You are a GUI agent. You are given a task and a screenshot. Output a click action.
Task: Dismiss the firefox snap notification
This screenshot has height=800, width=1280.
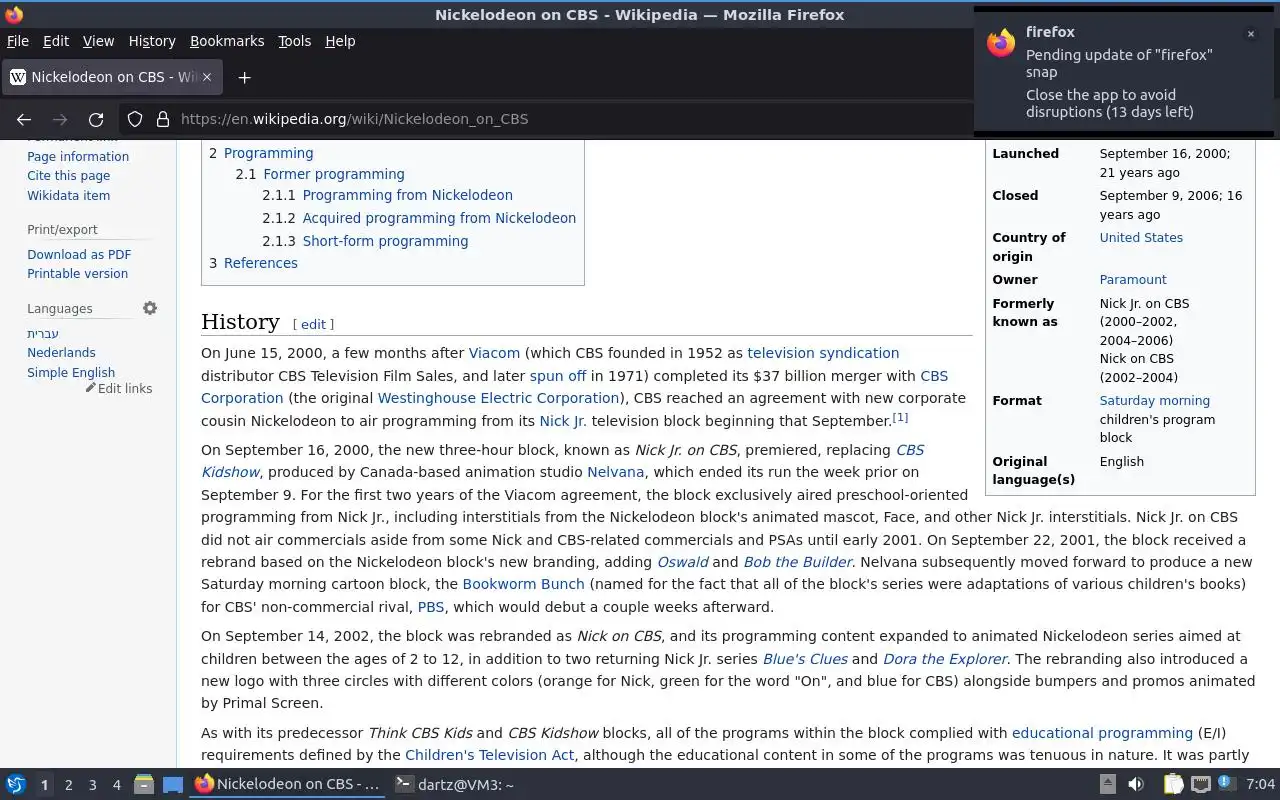[x=1250, y=34]
